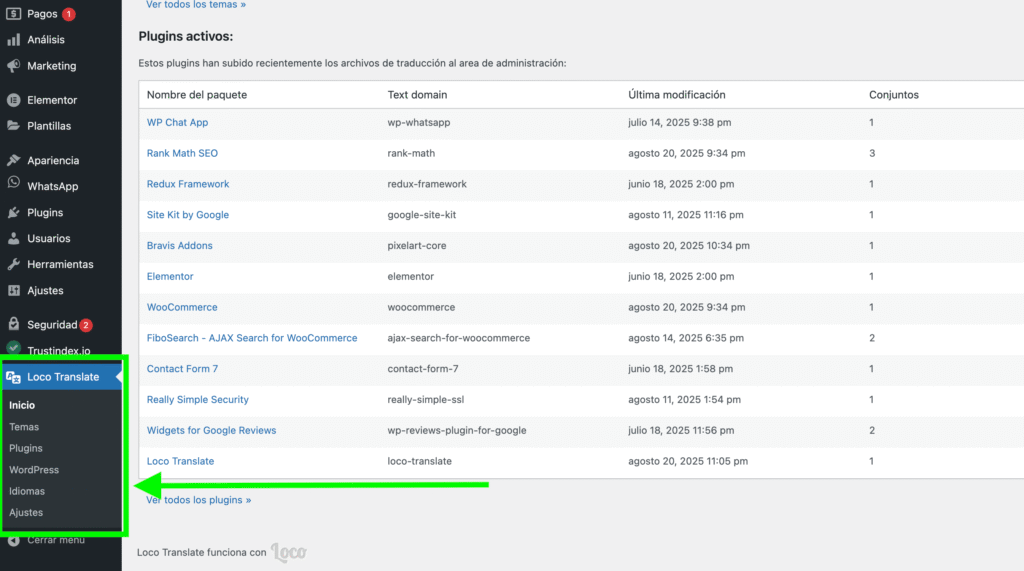Image resolution: width=1024 pixels, height=571 pixels.
Task: Click the pixelart-core text domain cell
Action: click(x=417, y=246)
